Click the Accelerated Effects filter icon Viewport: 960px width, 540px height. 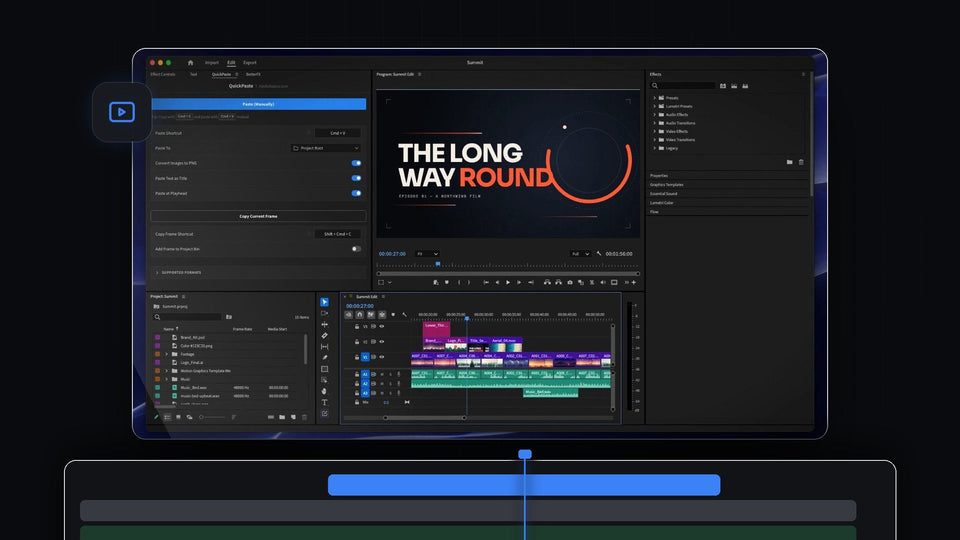coord(723,86)
